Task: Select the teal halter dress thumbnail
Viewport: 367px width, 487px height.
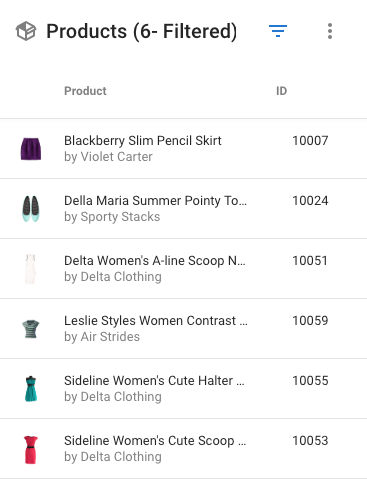Action: [x=31, y=389]
